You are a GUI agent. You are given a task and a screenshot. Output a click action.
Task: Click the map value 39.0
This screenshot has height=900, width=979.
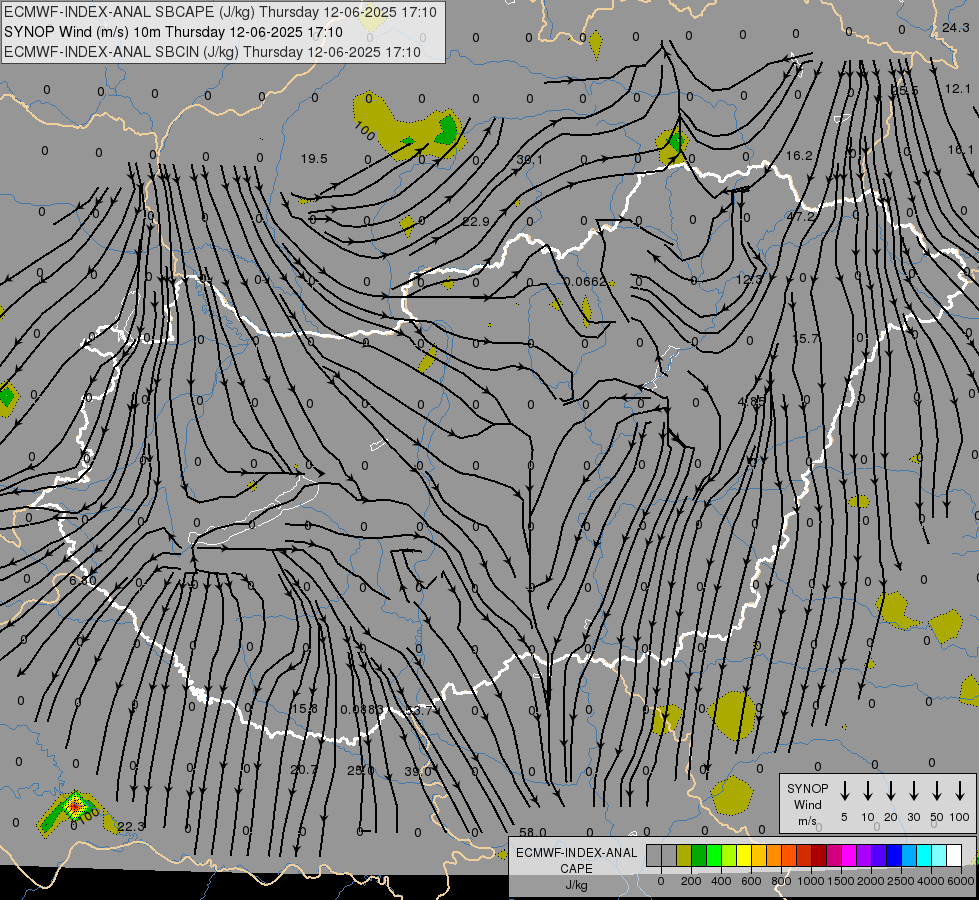coord(418,771)
